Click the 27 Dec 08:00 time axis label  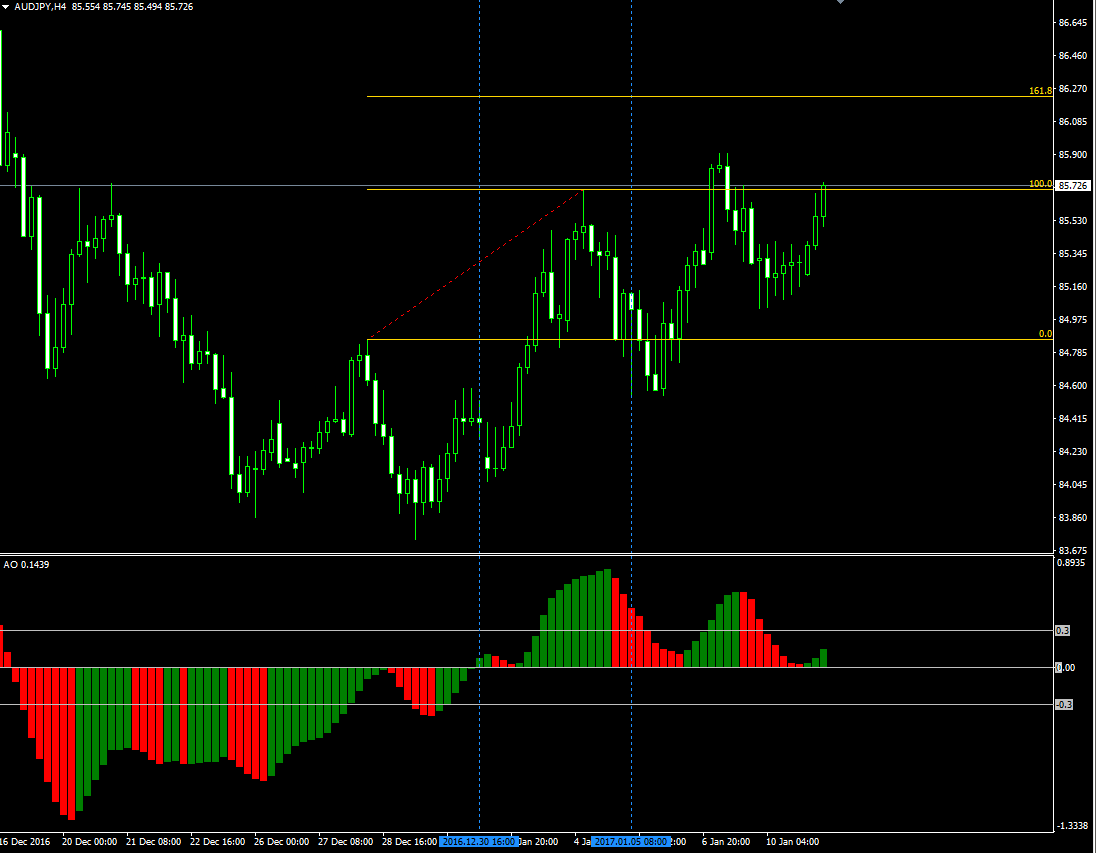click(x=345, y=842)
